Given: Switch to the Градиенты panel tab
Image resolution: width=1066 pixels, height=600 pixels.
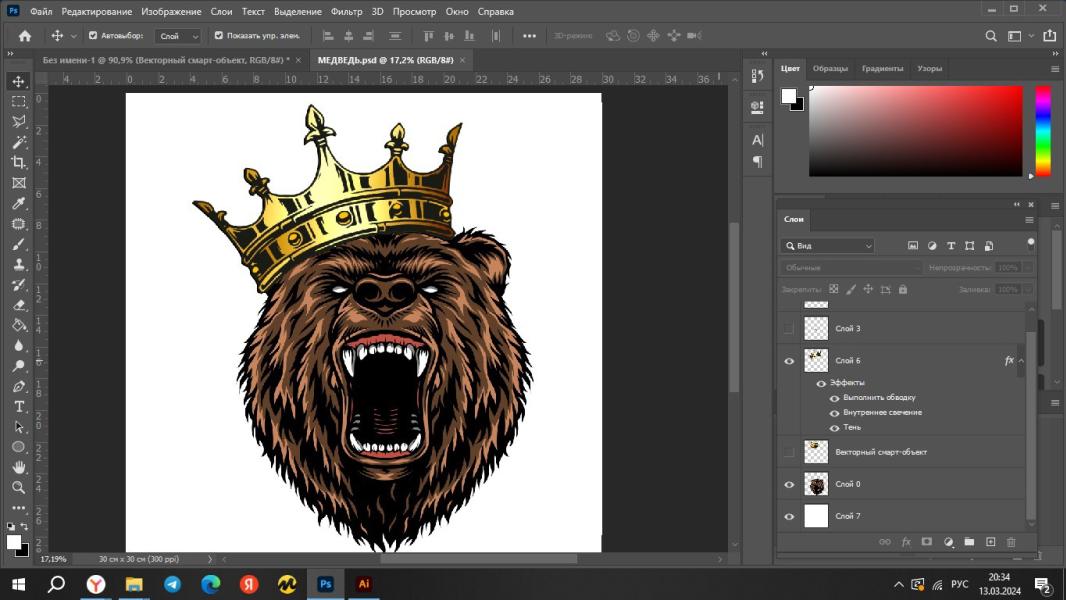Looking at the screenshot, I should 882,69.
